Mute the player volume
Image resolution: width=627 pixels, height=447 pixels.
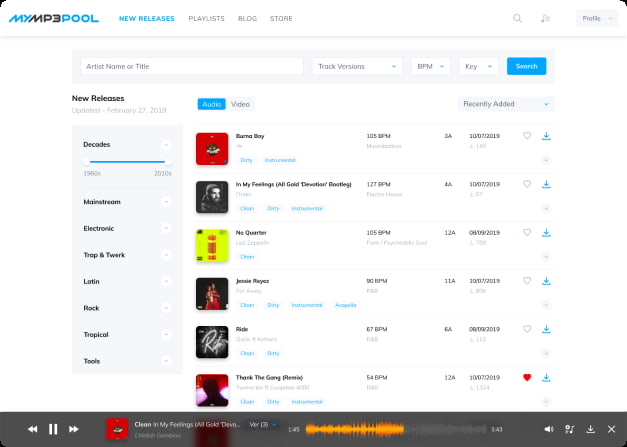tap(548, 429)
